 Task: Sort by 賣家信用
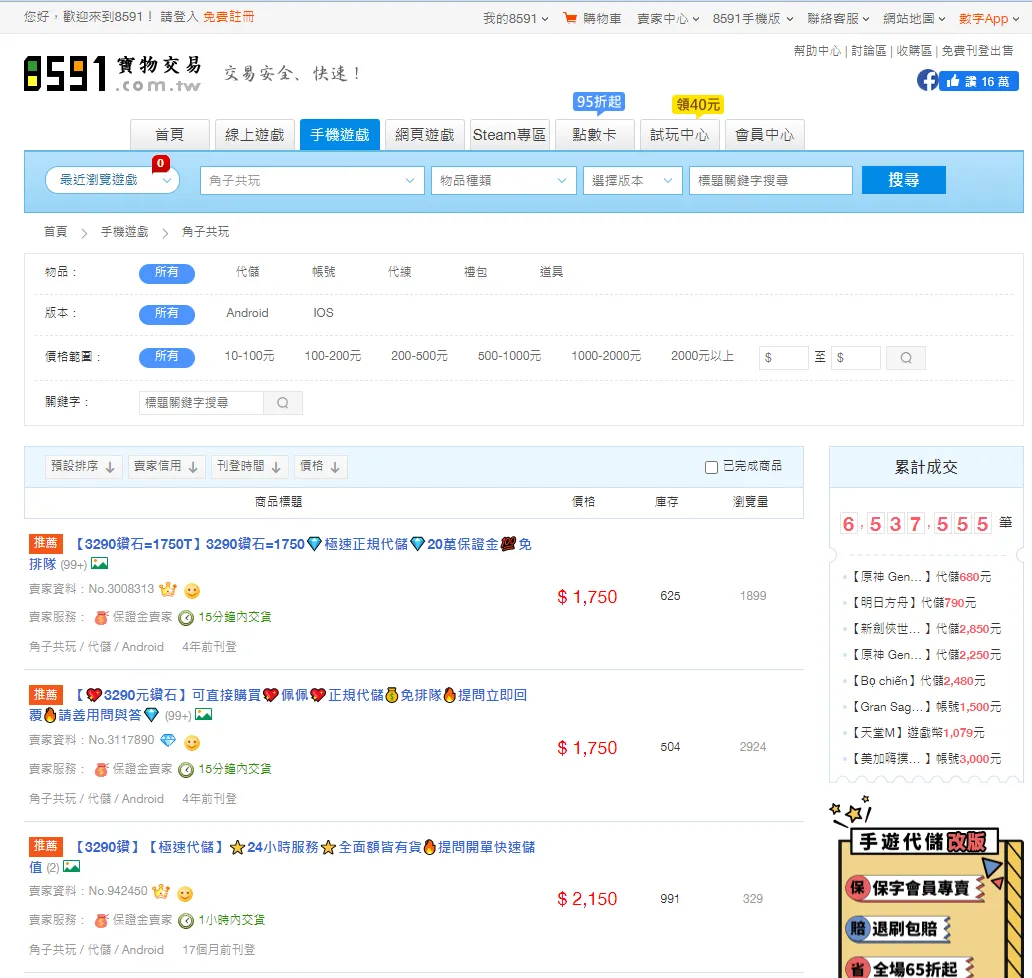(x=167, y=467)
